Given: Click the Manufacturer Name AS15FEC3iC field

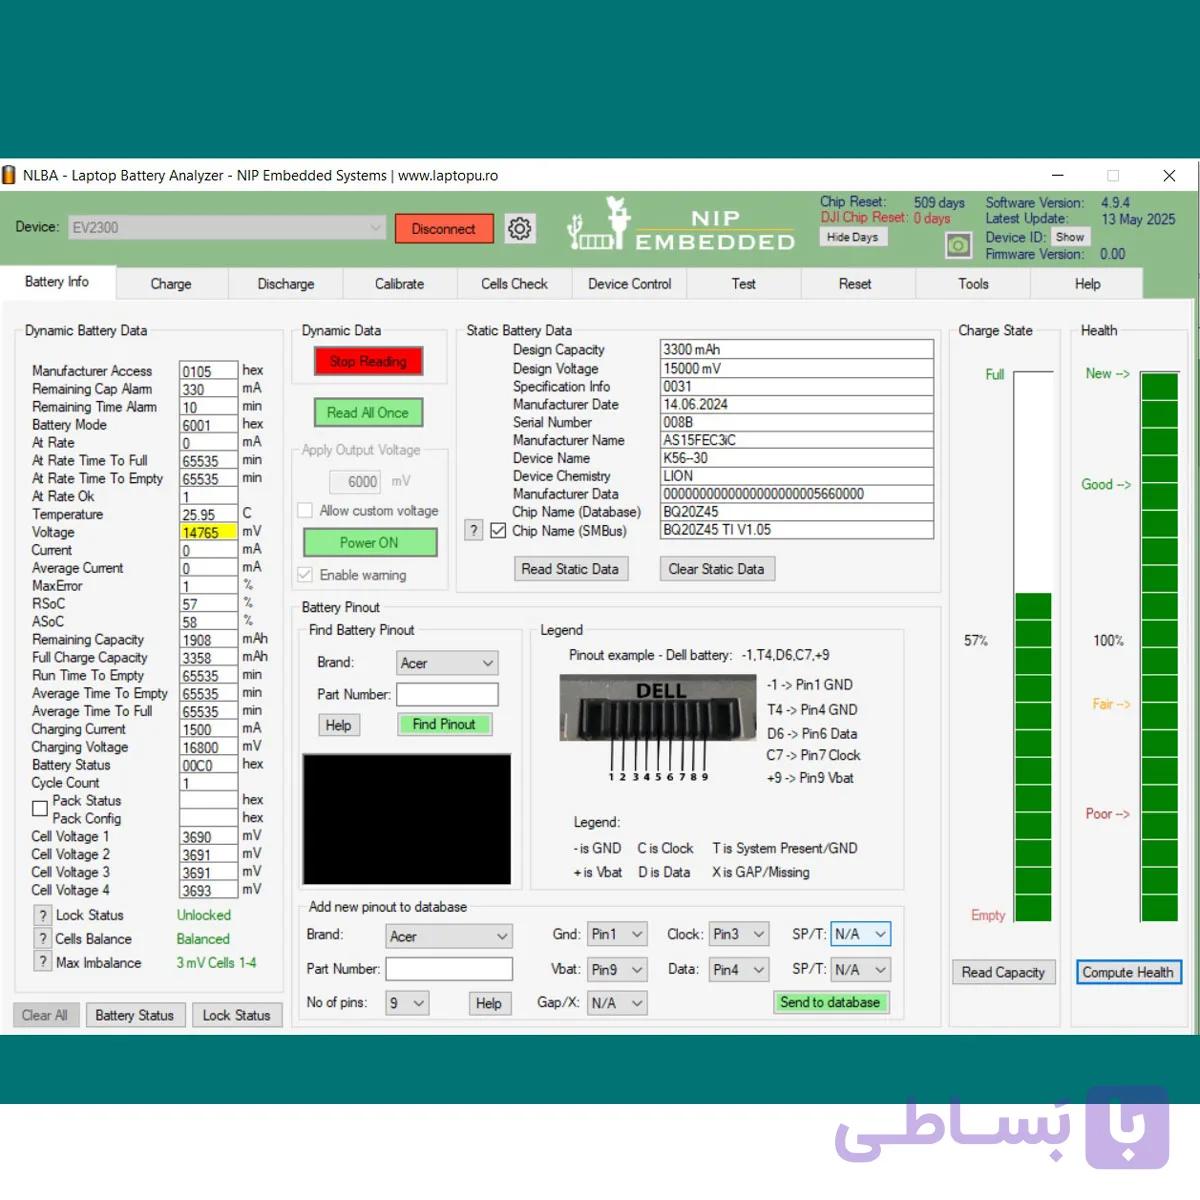Looking at the screenshot, I should 797,440.
